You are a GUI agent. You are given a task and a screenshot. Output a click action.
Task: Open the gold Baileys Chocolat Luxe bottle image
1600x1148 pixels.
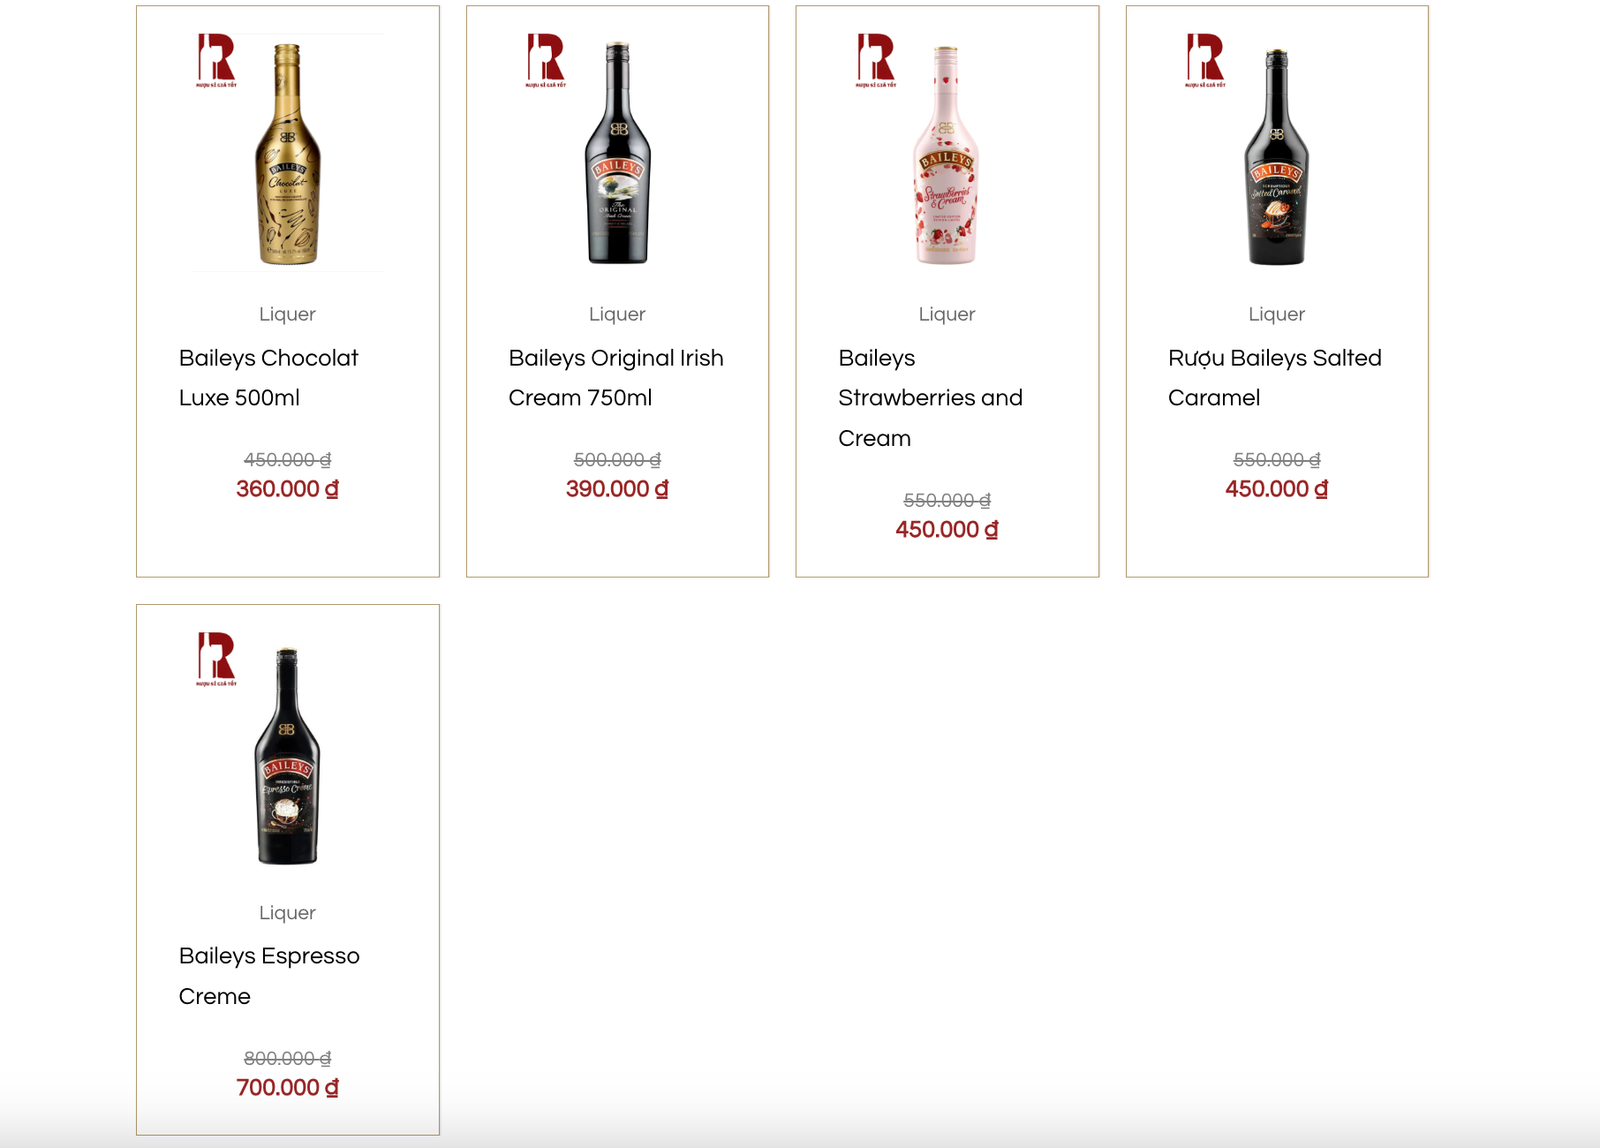pyautogui.click(x=288, y=153)
